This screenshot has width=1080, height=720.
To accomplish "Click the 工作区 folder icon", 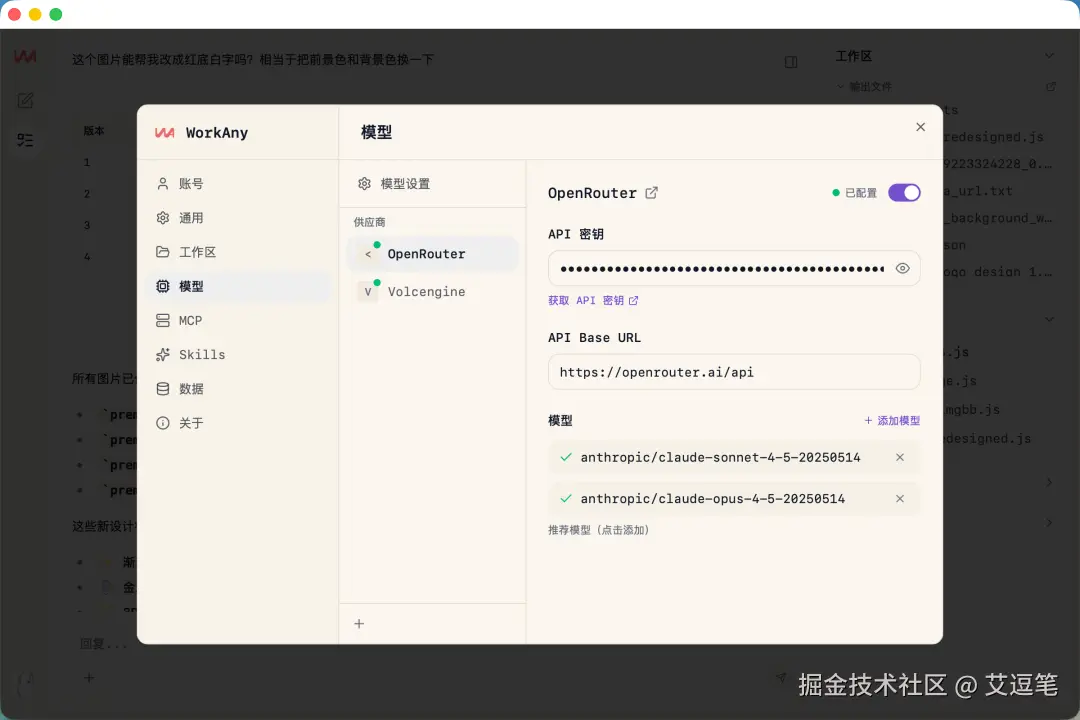I will tap(163, 252).
